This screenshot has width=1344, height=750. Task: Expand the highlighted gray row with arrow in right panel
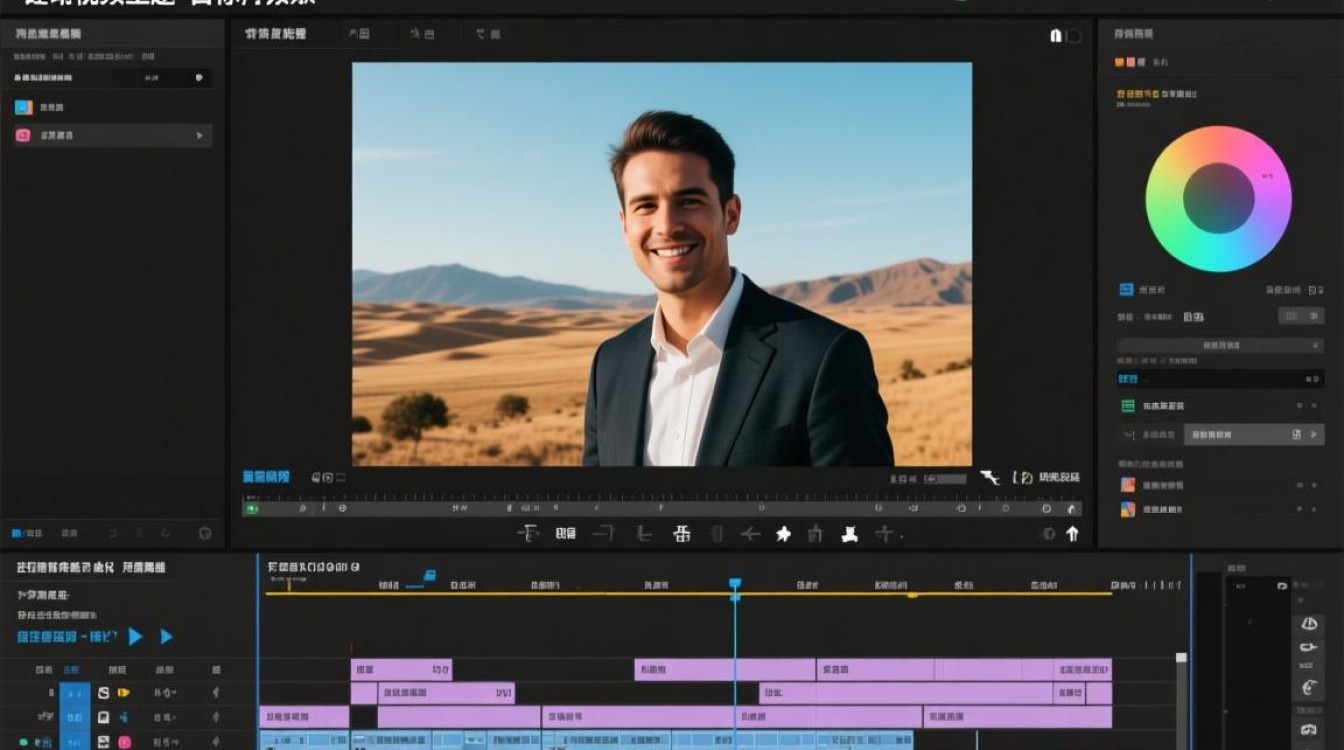pos(1254,434)
